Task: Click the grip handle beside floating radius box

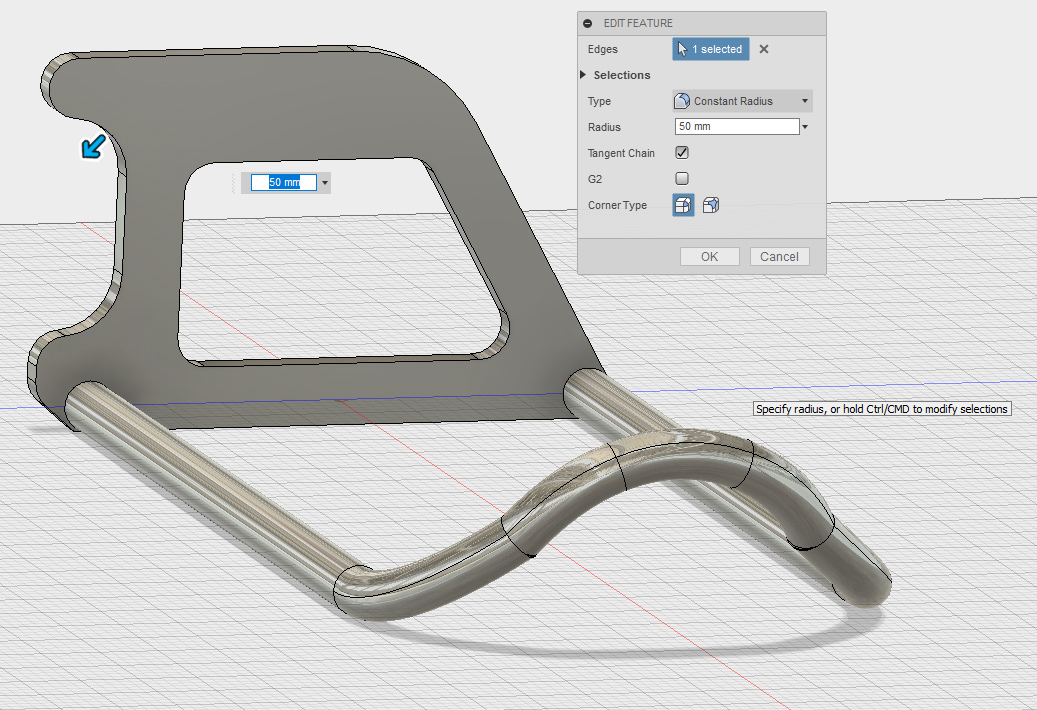Action: pos(243,183)
